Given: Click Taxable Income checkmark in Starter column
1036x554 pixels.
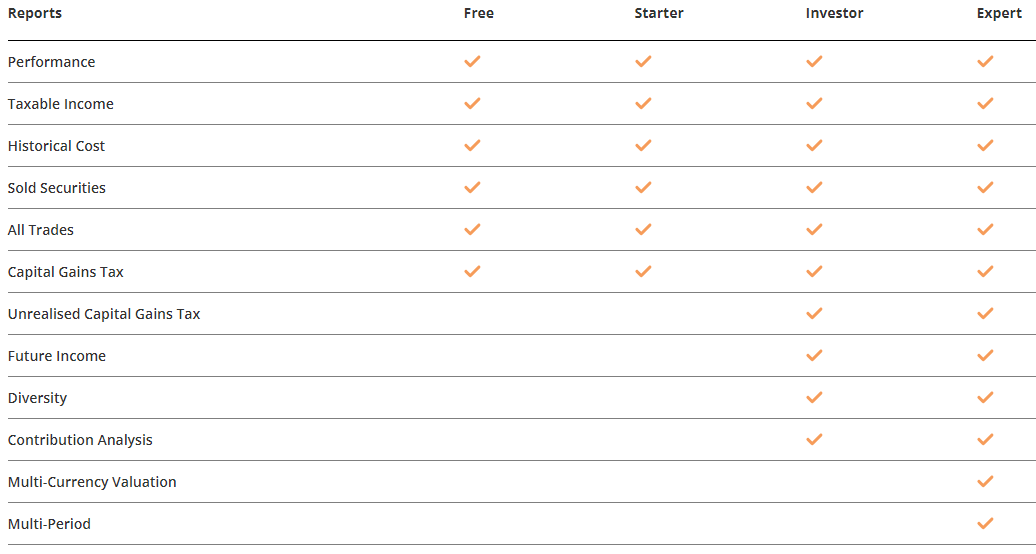Looking at the screenshot, I should click(x=643, y=104).
